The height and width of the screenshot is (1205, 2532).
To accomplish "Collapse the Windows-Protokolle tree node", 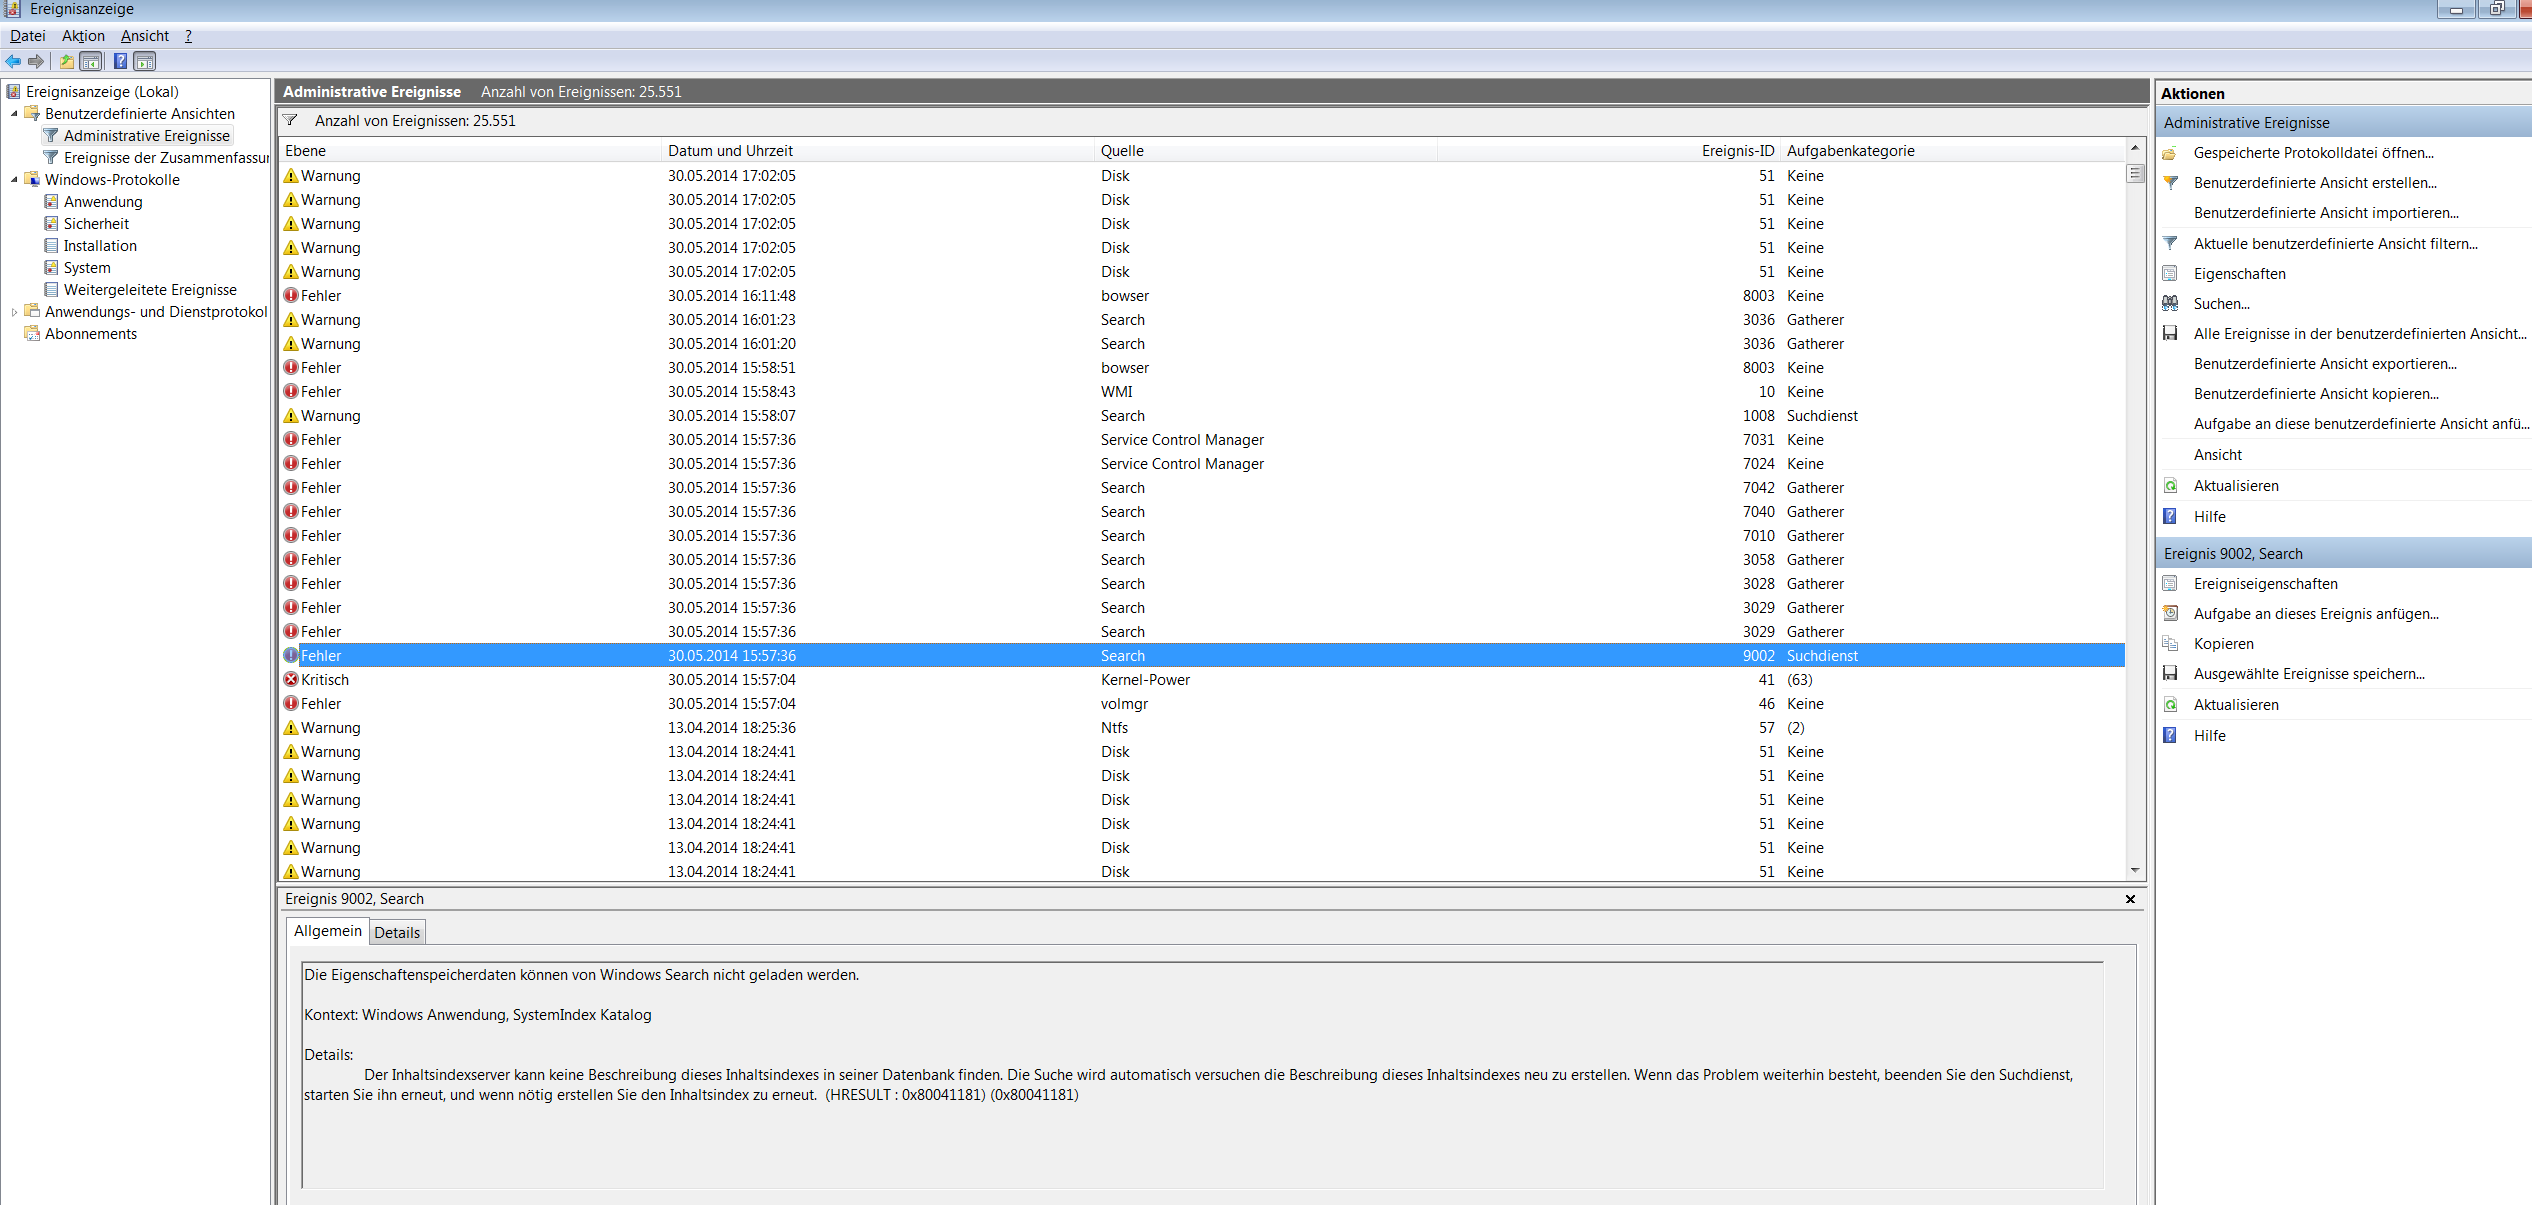I will point(14,180).
